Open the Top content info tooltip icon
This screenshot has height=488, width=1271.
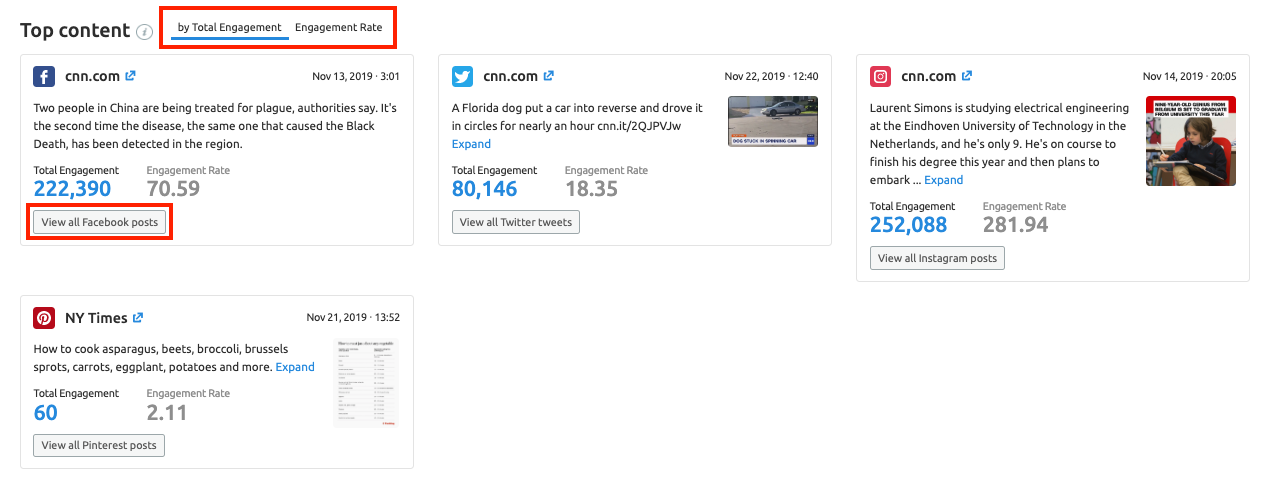tap(145, 32)
